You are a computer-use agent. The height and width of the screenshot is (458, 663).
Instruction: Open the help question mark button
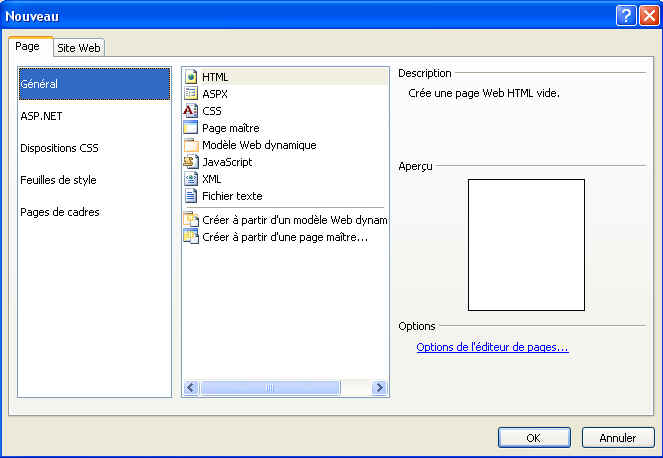(626, 16)
